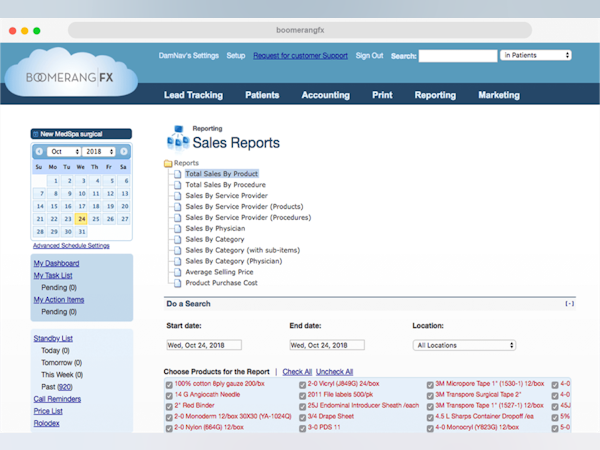Click the top Search input field
This screenshot has width=600, height=450.
[x=458, y=56]
